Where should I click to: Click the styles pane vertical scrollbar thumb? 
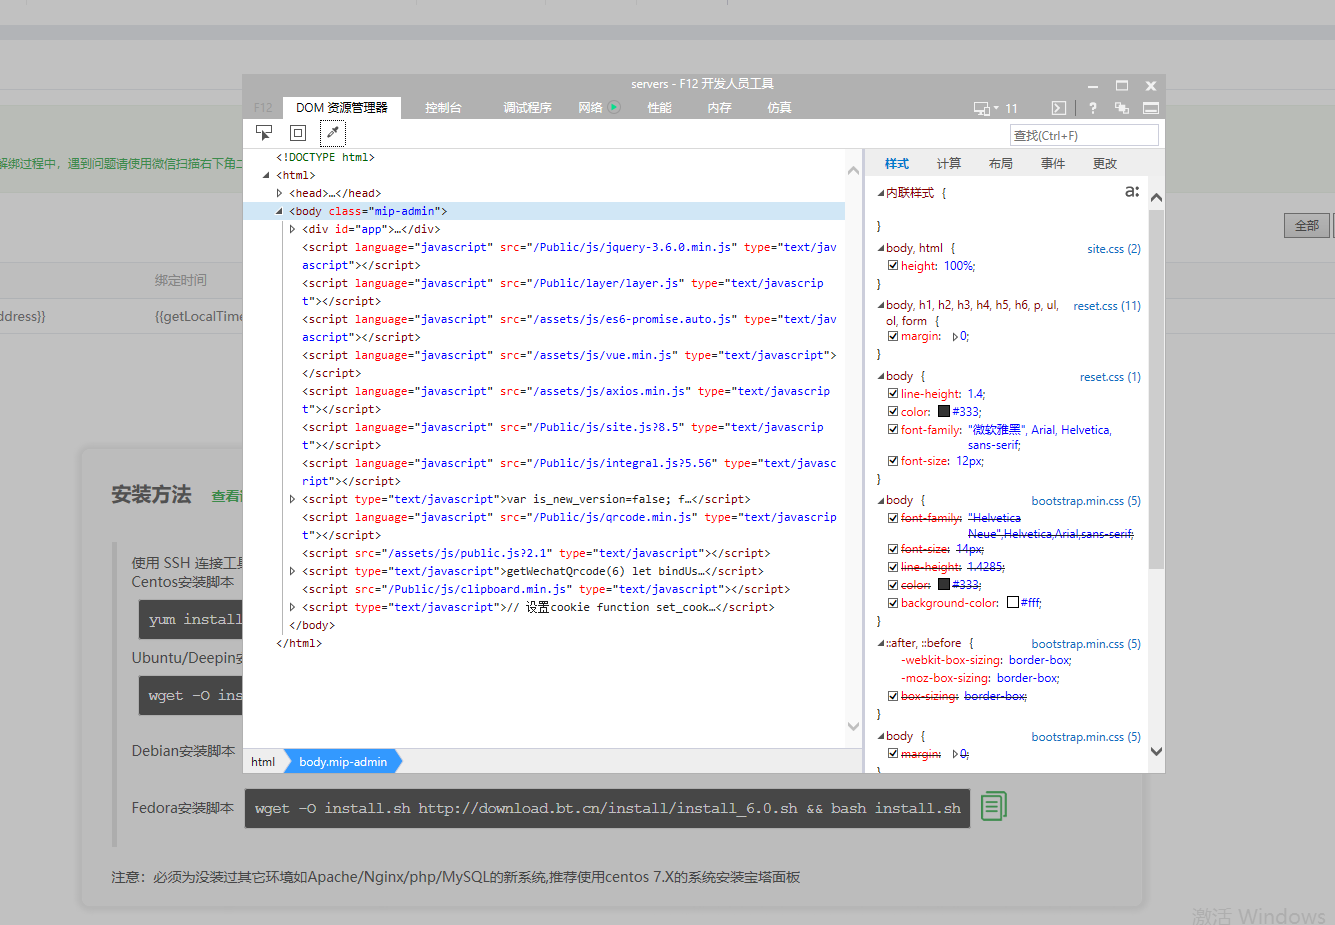click(1156, 389)
